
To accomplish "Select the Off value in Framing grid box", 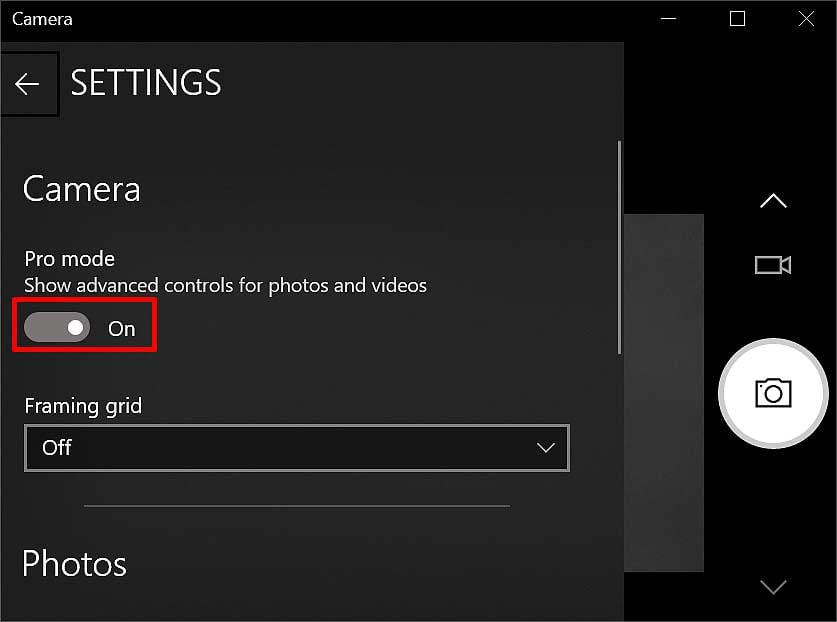I will 57,447.
